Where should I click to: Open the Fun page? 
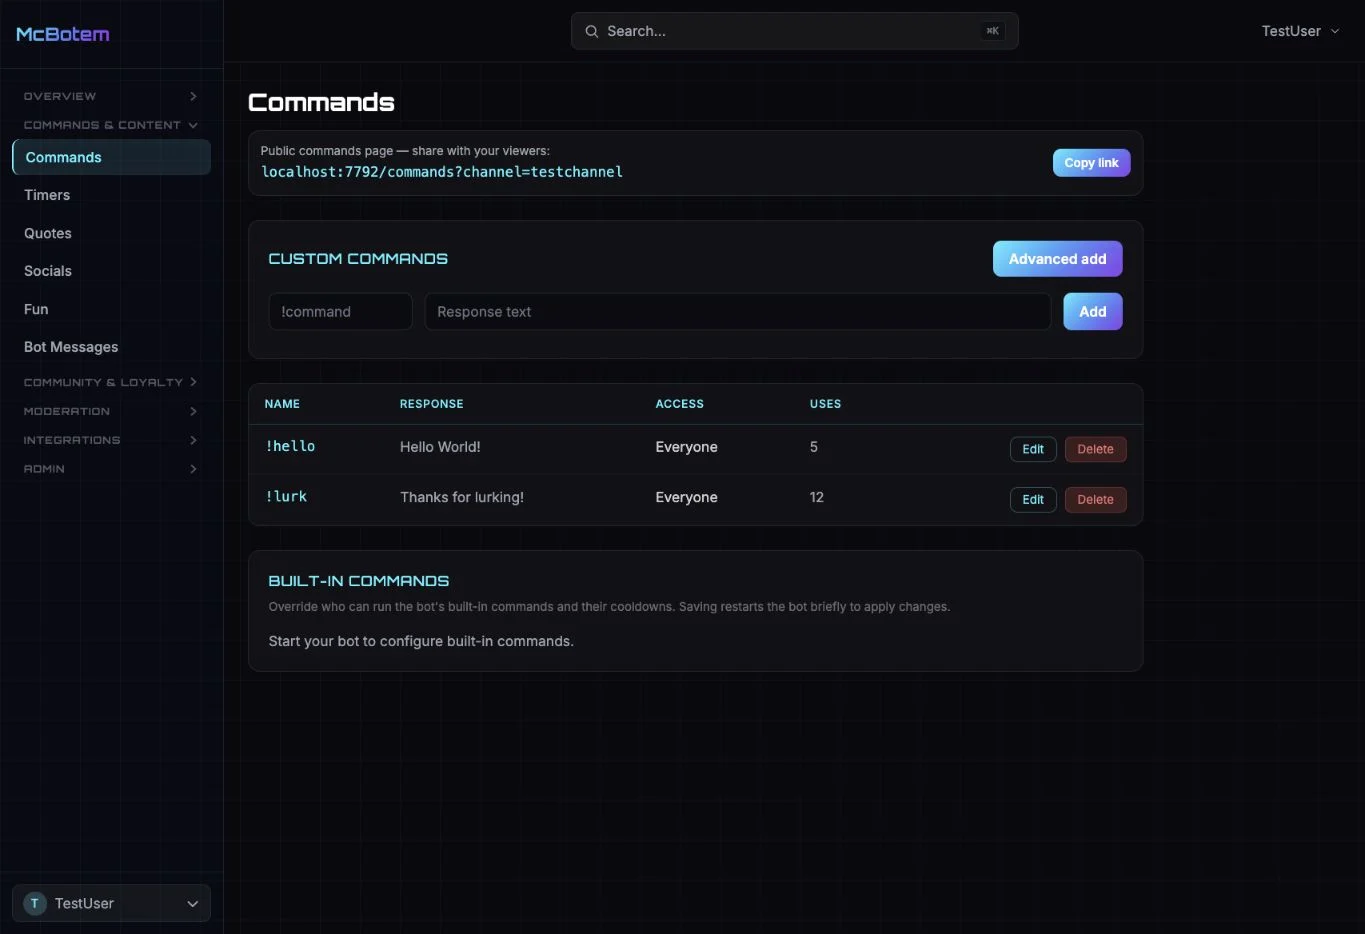111,309
